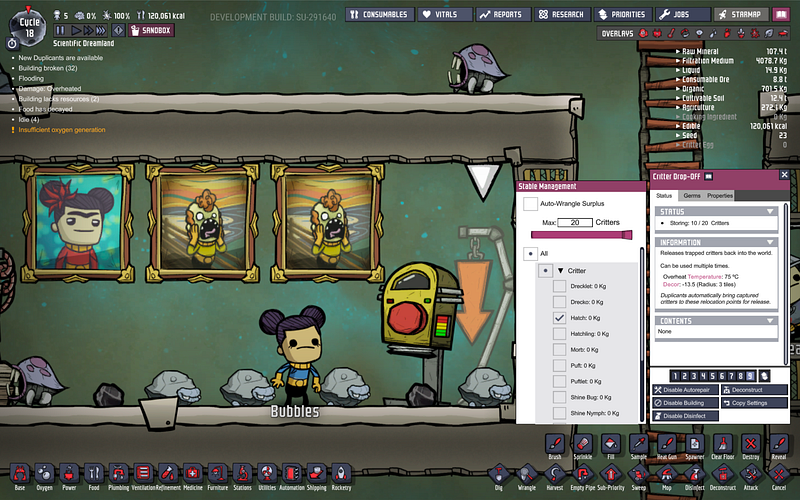Viewport: 800px width, 500px height.
Task: Check the Morb critter box
Action: 559,349
